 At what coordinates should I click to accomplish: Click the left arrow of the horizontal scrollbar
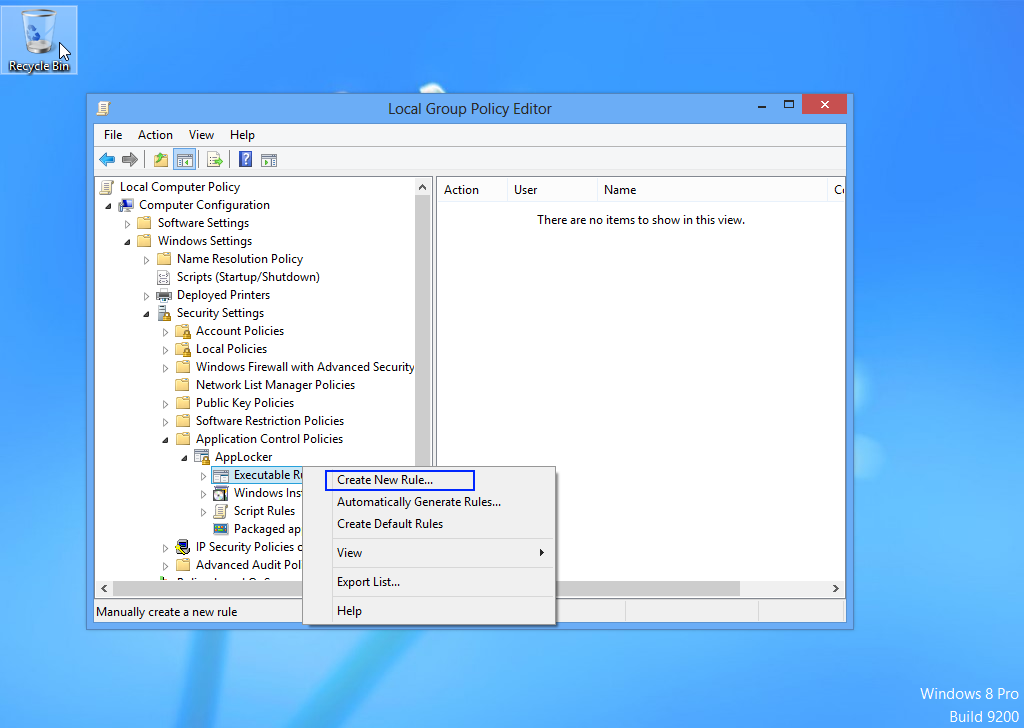pyautogui.click(x=104, y=588)
